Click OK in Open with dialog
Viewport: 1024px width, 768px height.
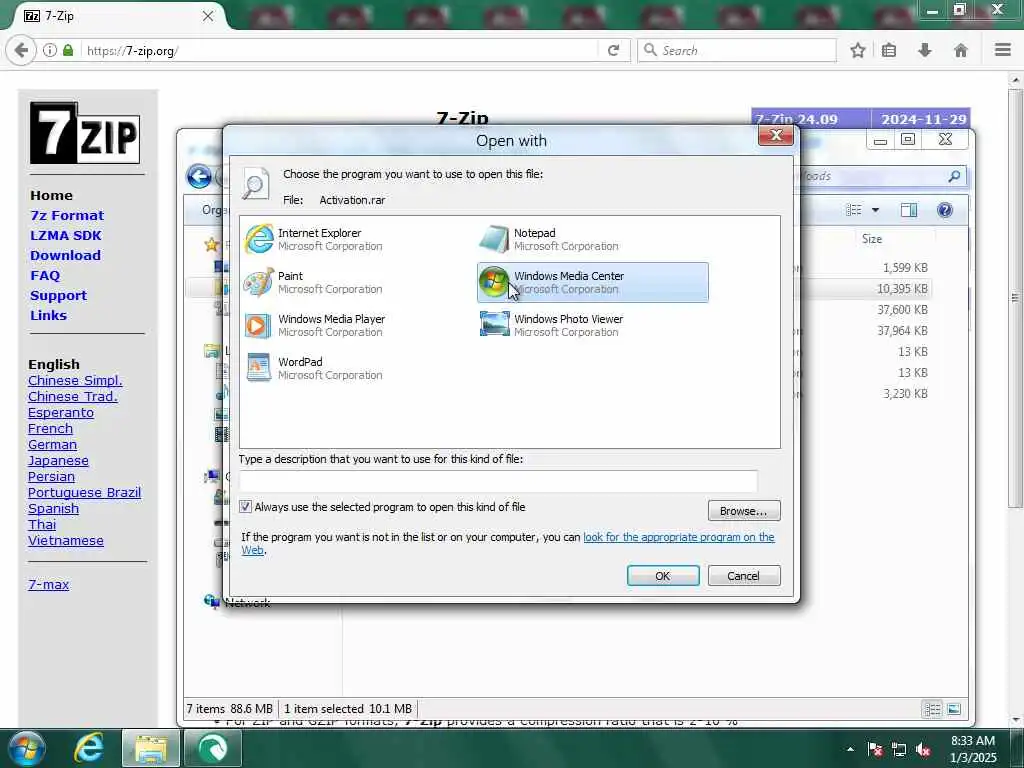coord(663,575)
